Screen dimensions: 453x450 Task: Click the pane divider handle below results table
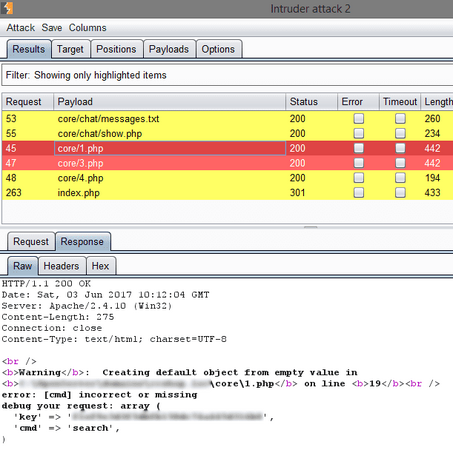[x=311, y=227]
